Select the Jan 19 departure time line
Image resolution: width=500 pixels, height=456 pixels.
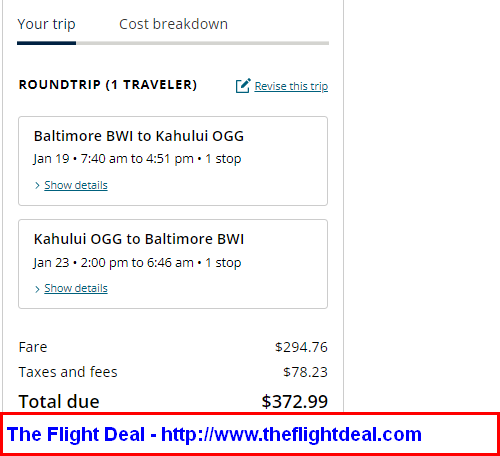coord(137,159)
